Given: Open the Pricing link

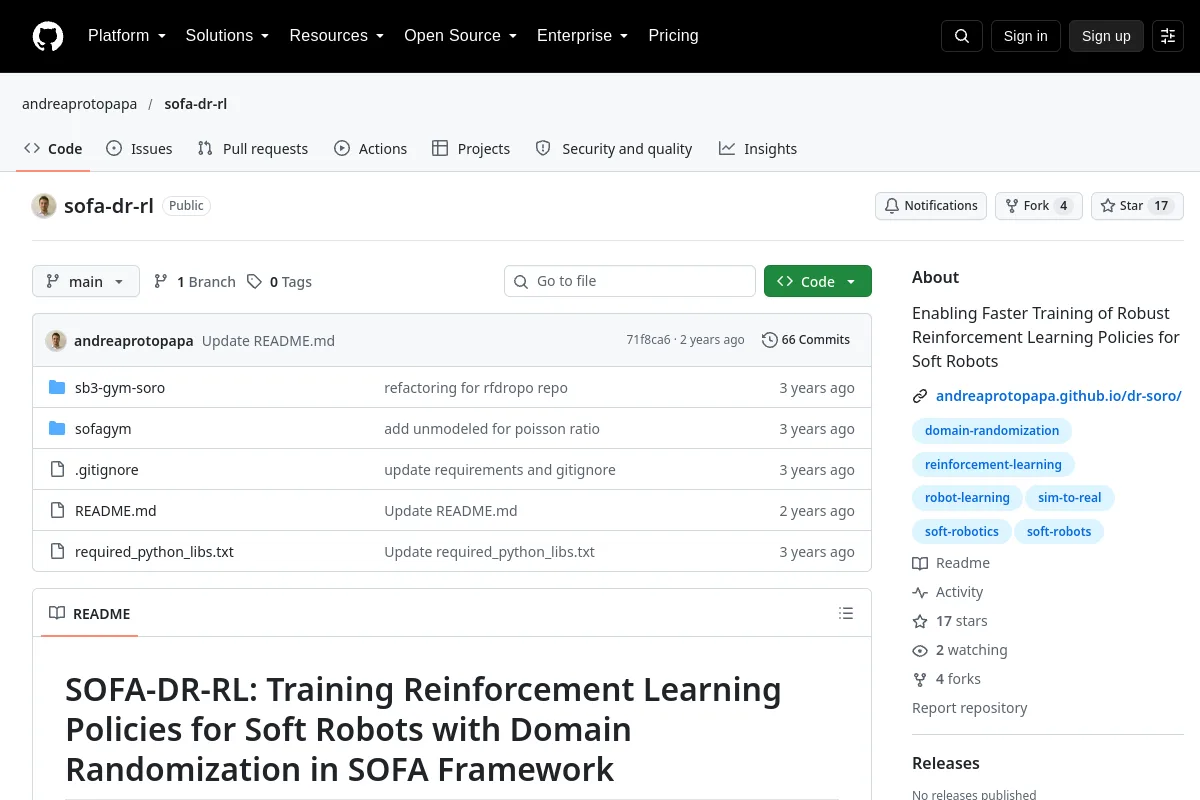Looking at the screenshot, I should (673, 36).
